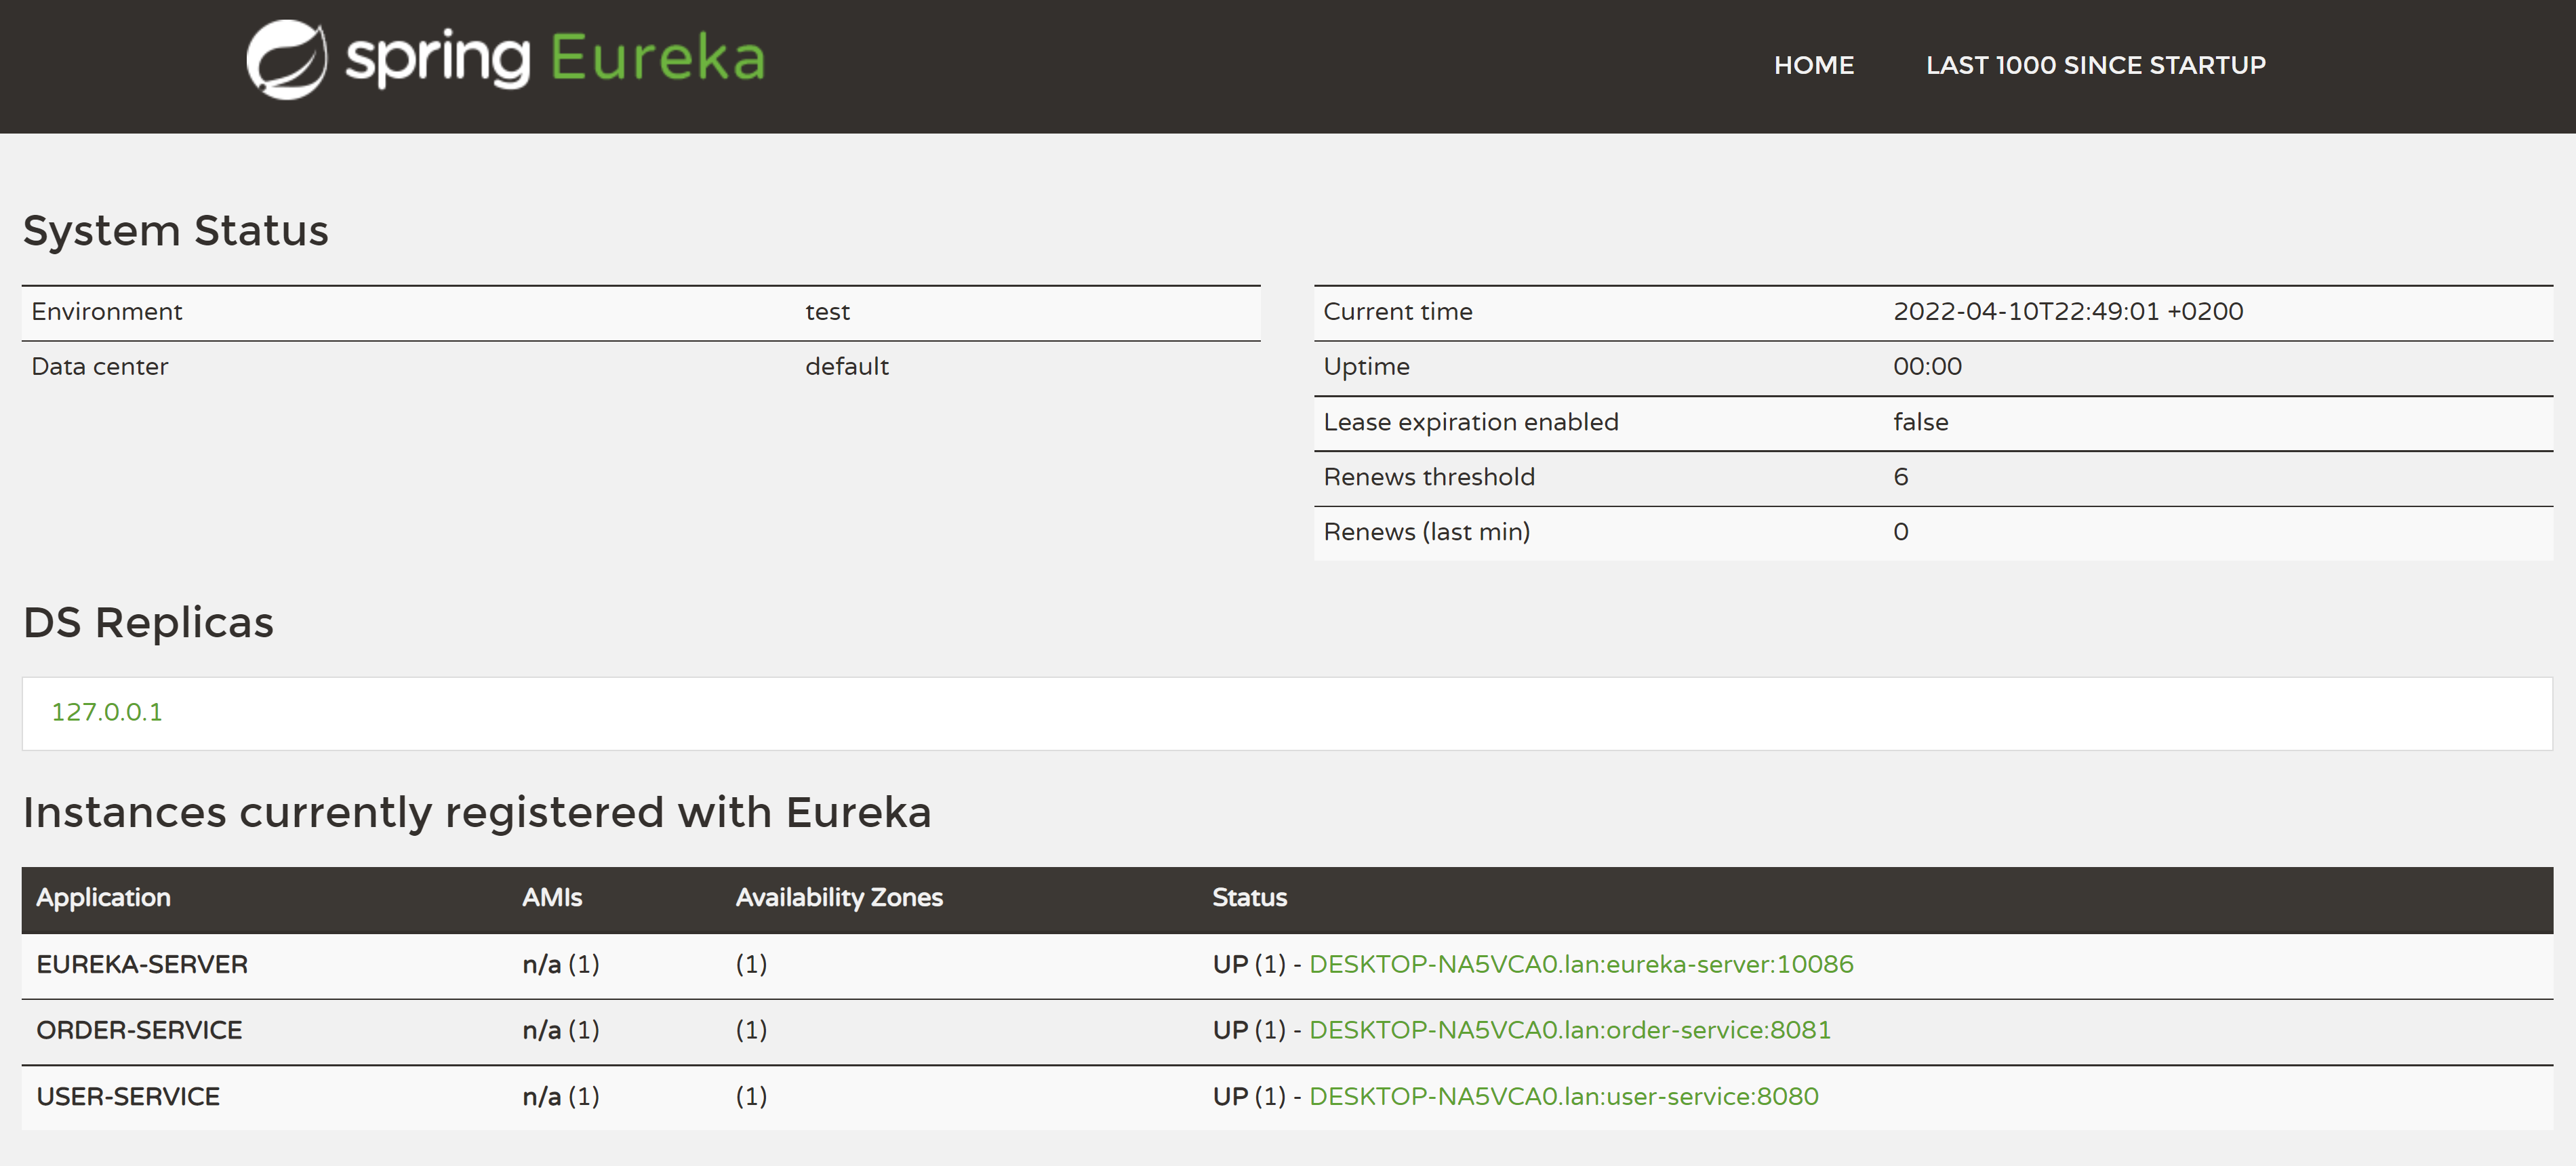
Task: Click the Lease expiration enabled false value
Action: click(1920, 422)
